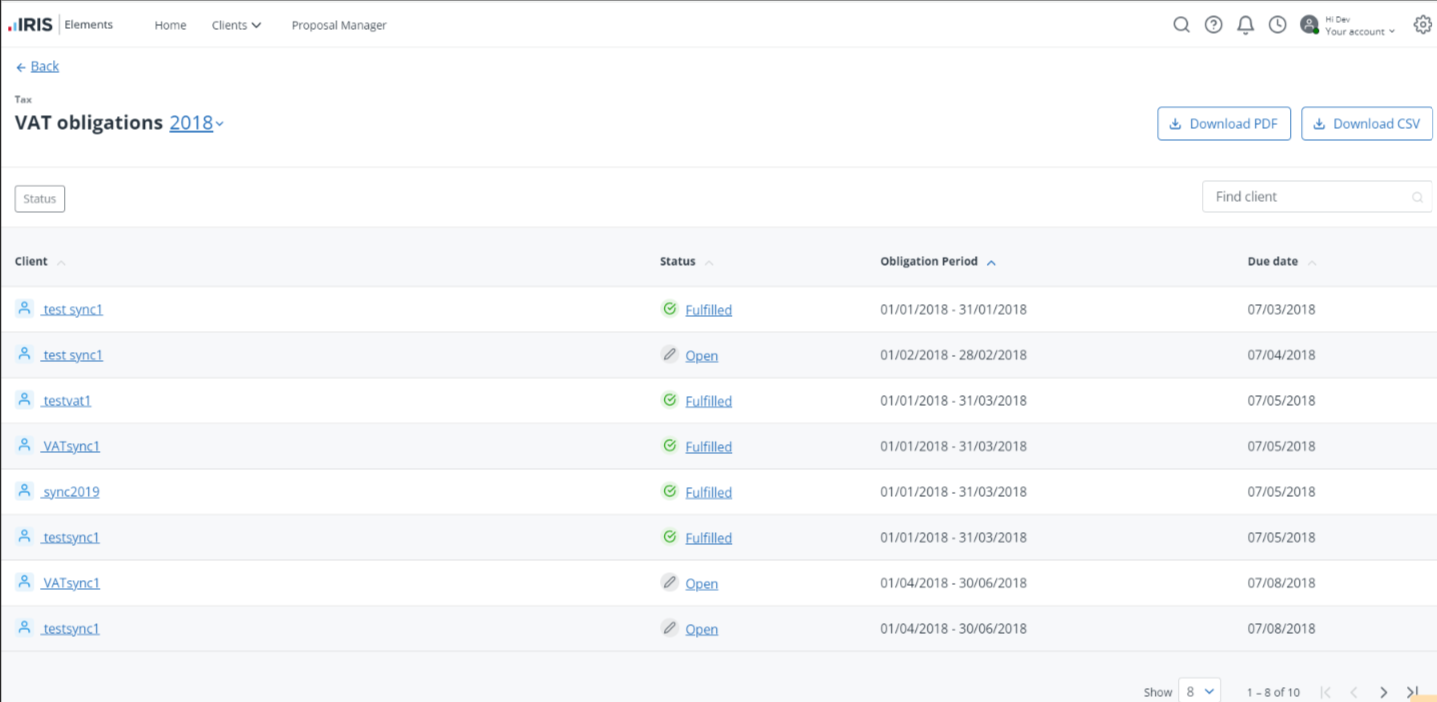Sort table by Client column header
The width and height of the screenshot is (1437, 702).
point(32,262)
